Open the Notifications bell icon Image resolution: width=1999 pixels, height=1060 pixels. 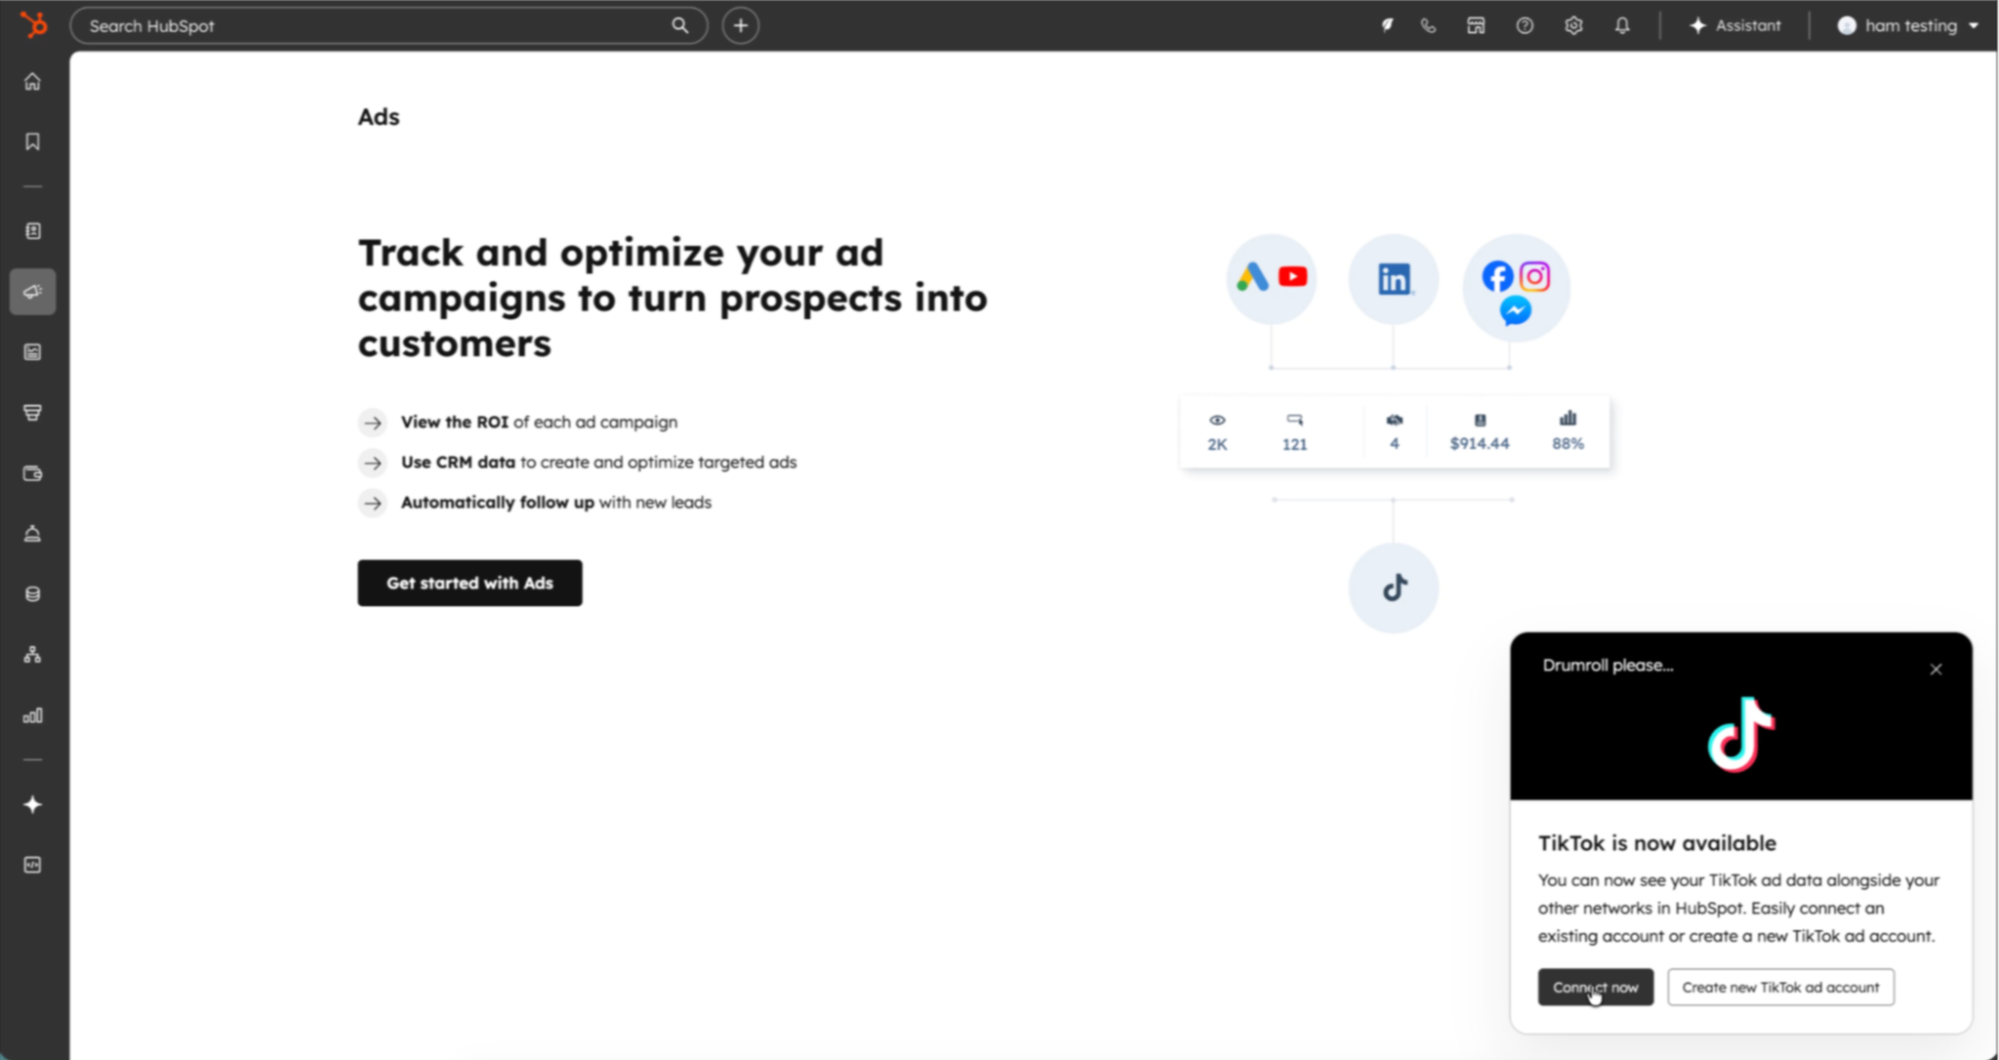[x=1622, y=26]
